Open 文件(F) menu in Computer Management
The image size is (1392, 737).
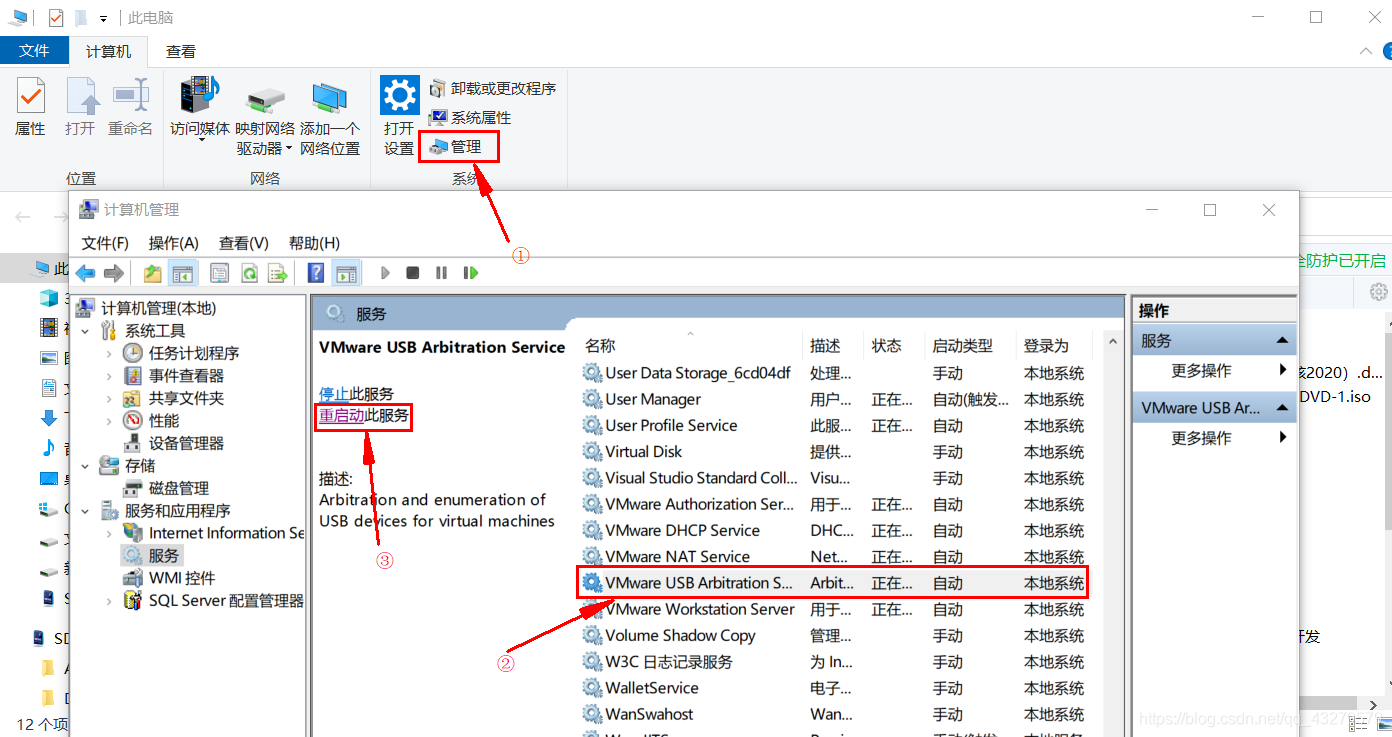[x=105, y=243]
